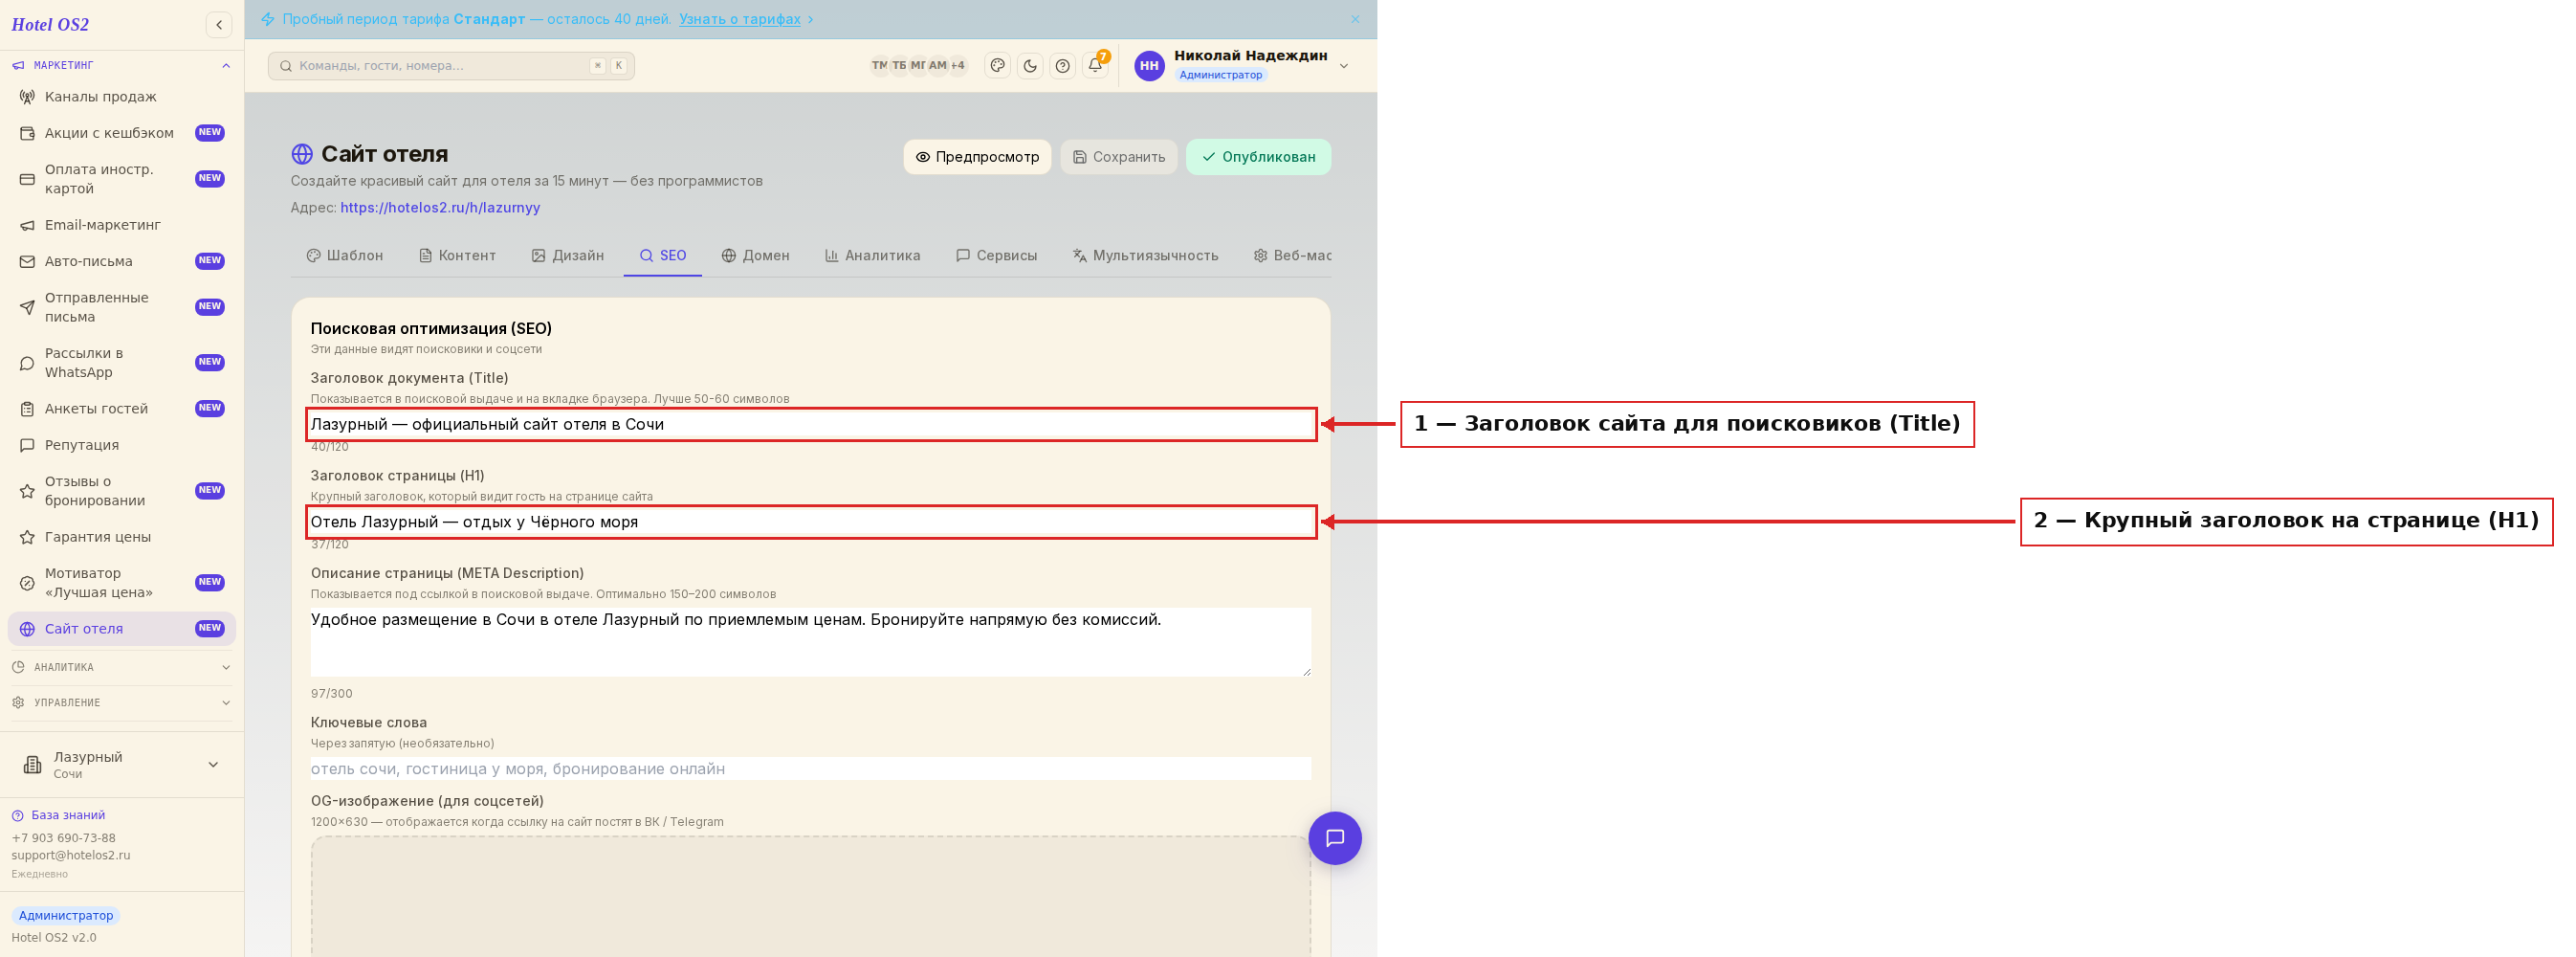Open Мотиватор «Лучшая цена»
The width and height of the screenshot is (2576, 957).
(x=122, y=583)
